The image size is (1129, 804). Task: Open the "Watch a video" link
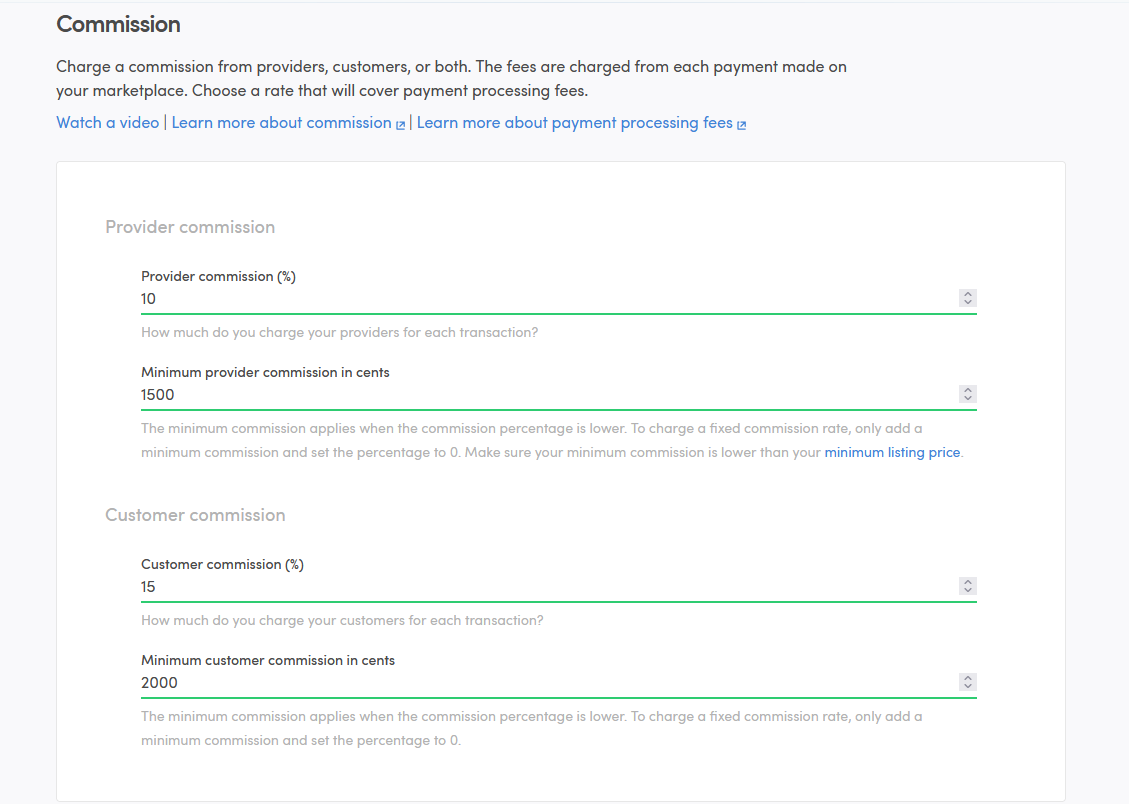tap(107, 122)
